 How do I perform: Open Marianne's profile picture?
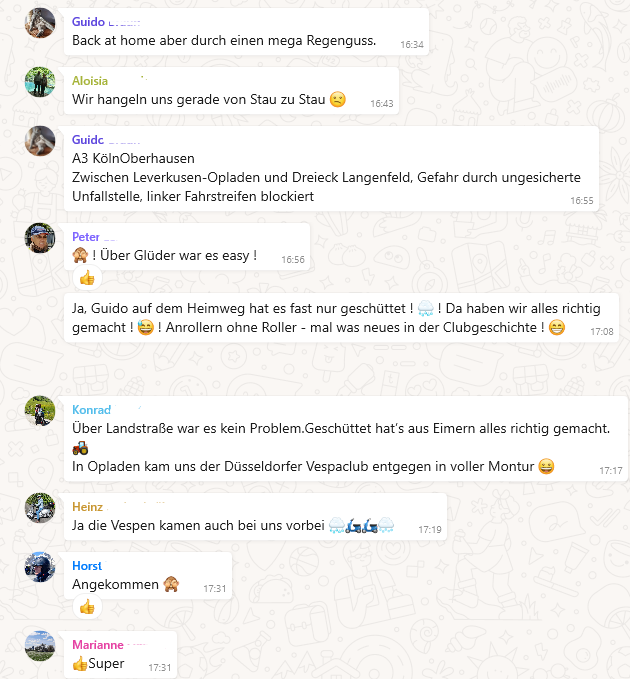[x=40, y=646]
